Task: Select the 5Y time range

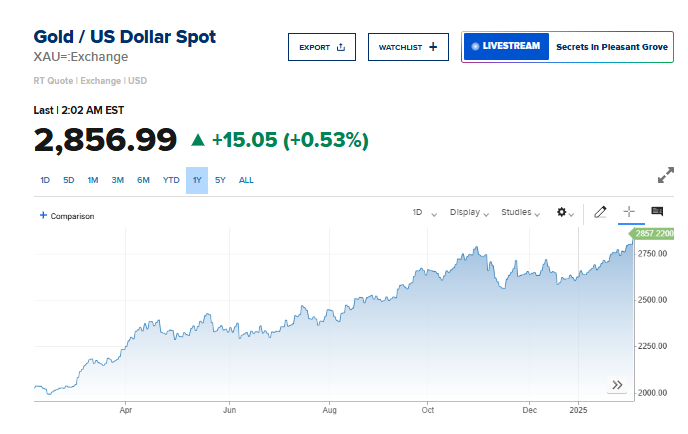Action: pos(220,180)
